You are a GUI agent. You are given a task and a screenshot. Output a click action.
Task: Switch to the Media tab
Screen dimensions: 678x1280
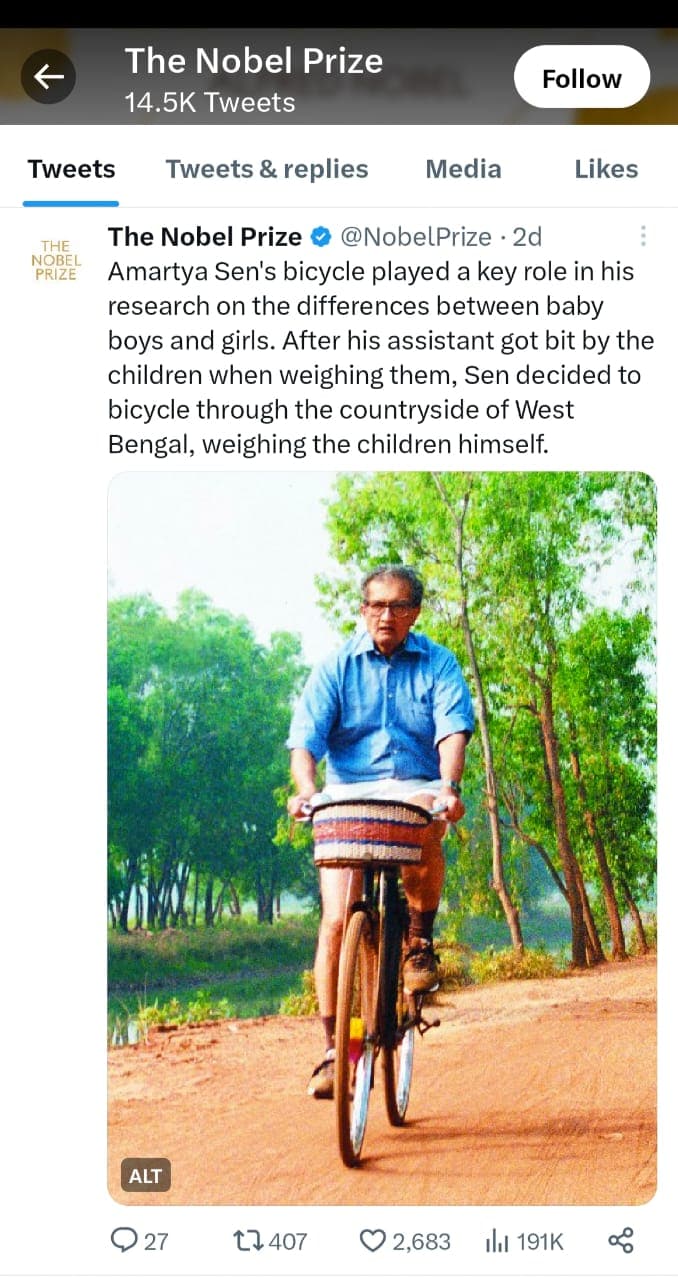coord(463,170)
